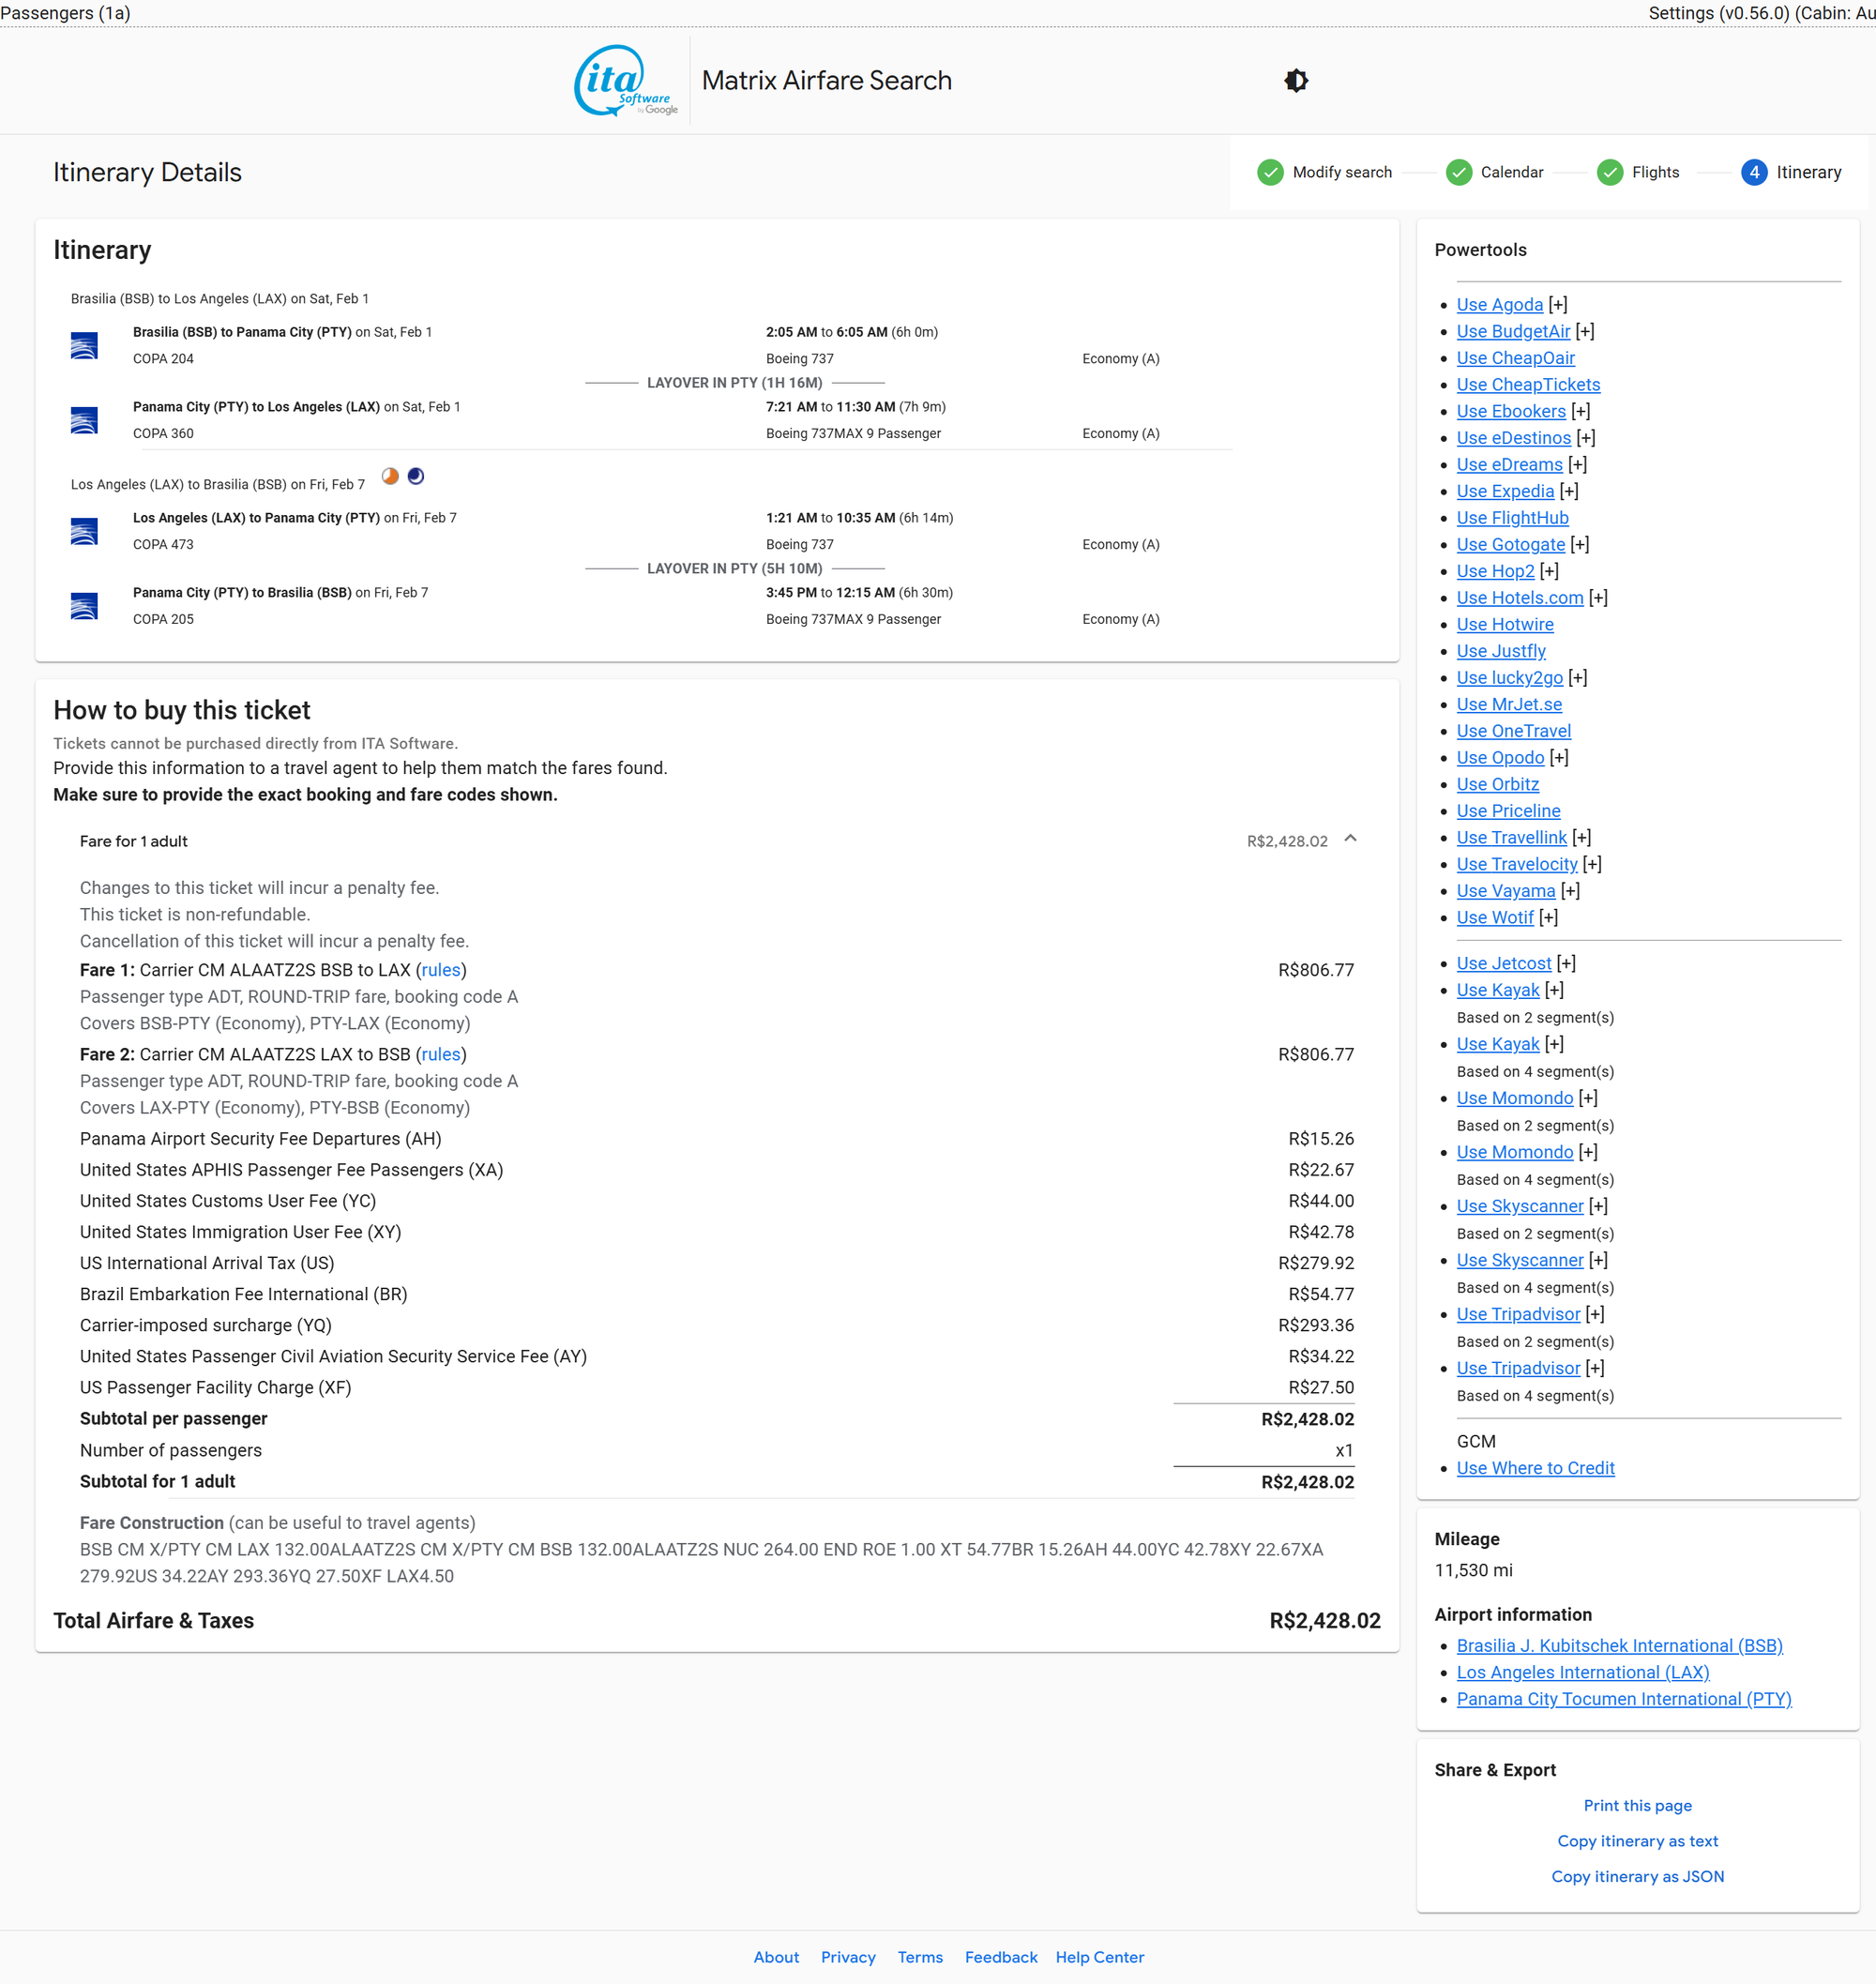Click the orange long-layover warning icon
This screenshot has height=1984, width=1876.
[x=390, y=476]
